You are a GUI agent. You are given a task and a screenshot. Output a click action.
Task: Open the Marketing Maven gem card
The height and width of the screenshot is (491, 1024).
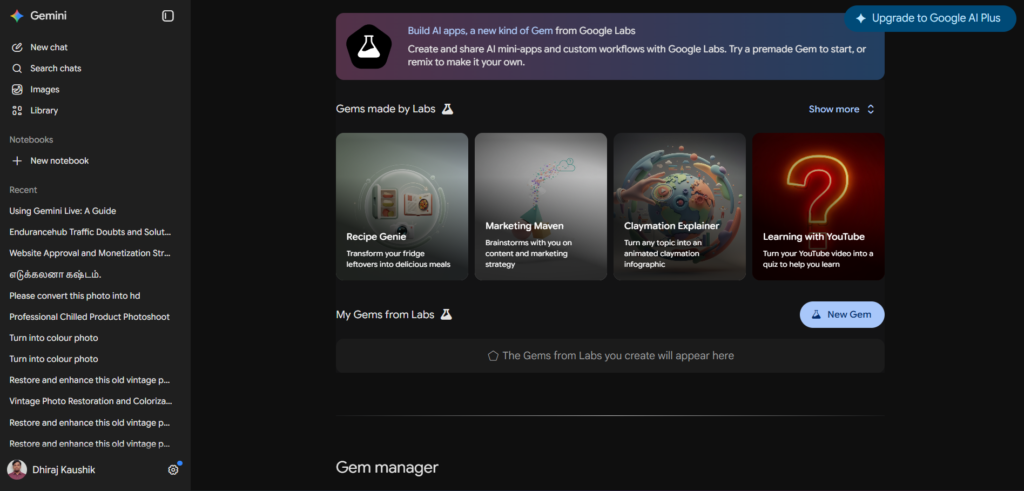[541, 206]
